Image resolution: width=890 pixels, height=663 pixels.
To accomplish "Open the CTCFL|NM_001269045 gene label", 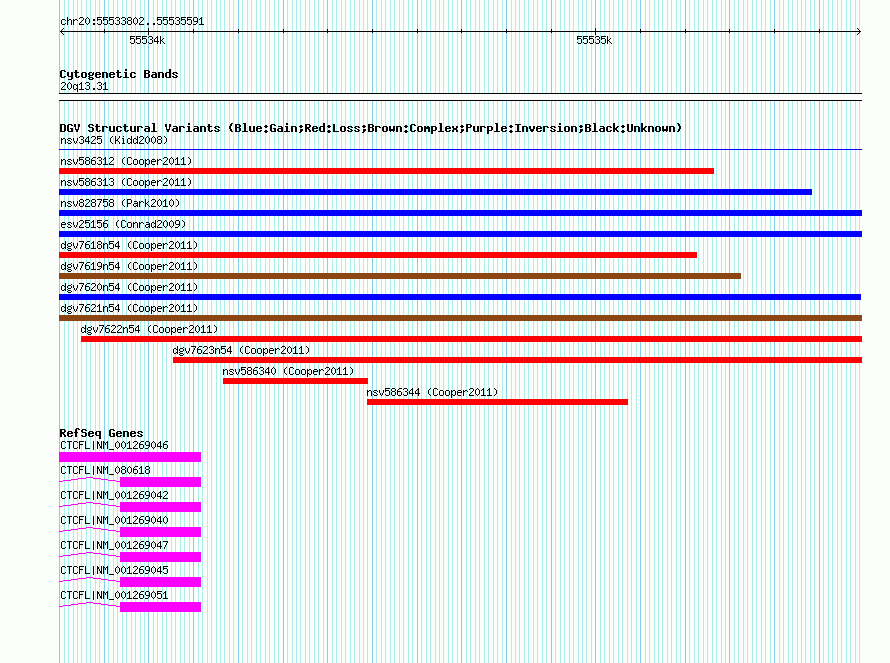I will 114,570.
